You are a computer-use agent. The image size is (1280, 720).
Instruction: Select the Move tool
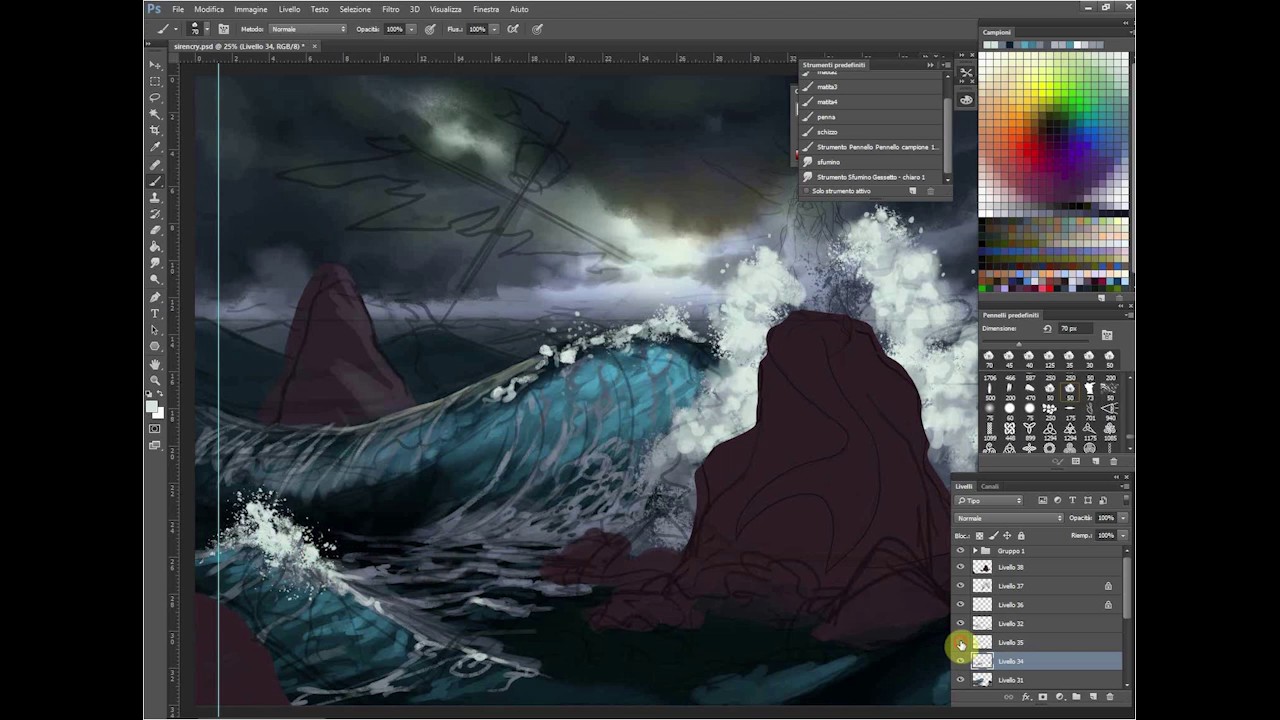click(155, 65)
